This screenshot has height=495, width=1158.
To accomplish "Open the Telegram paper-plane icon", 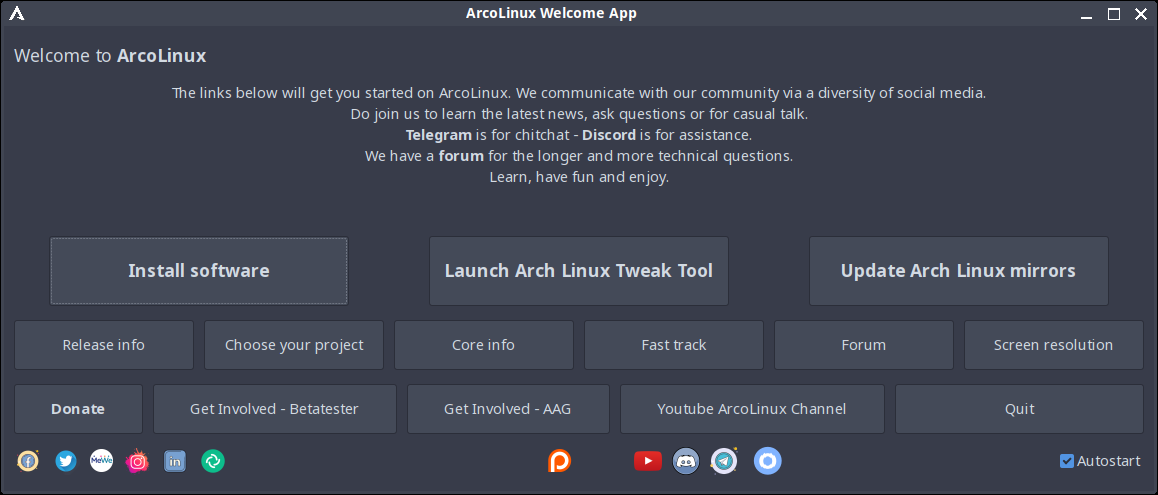I will tap(724, 462).
